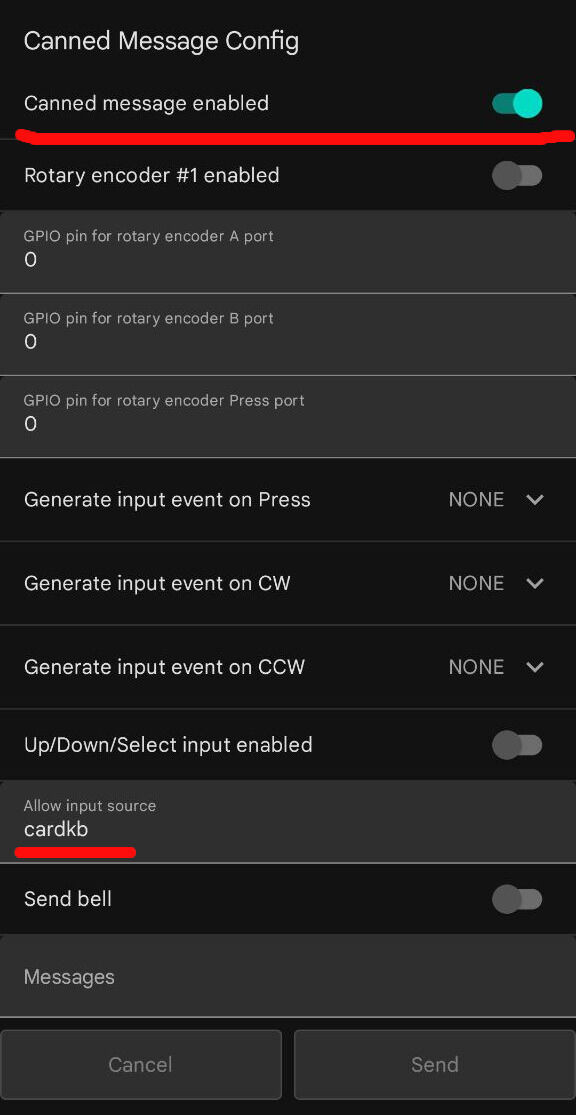Tap the Messages text field
This screenshot has width=576, height=1115.
(x=288, y=976)
